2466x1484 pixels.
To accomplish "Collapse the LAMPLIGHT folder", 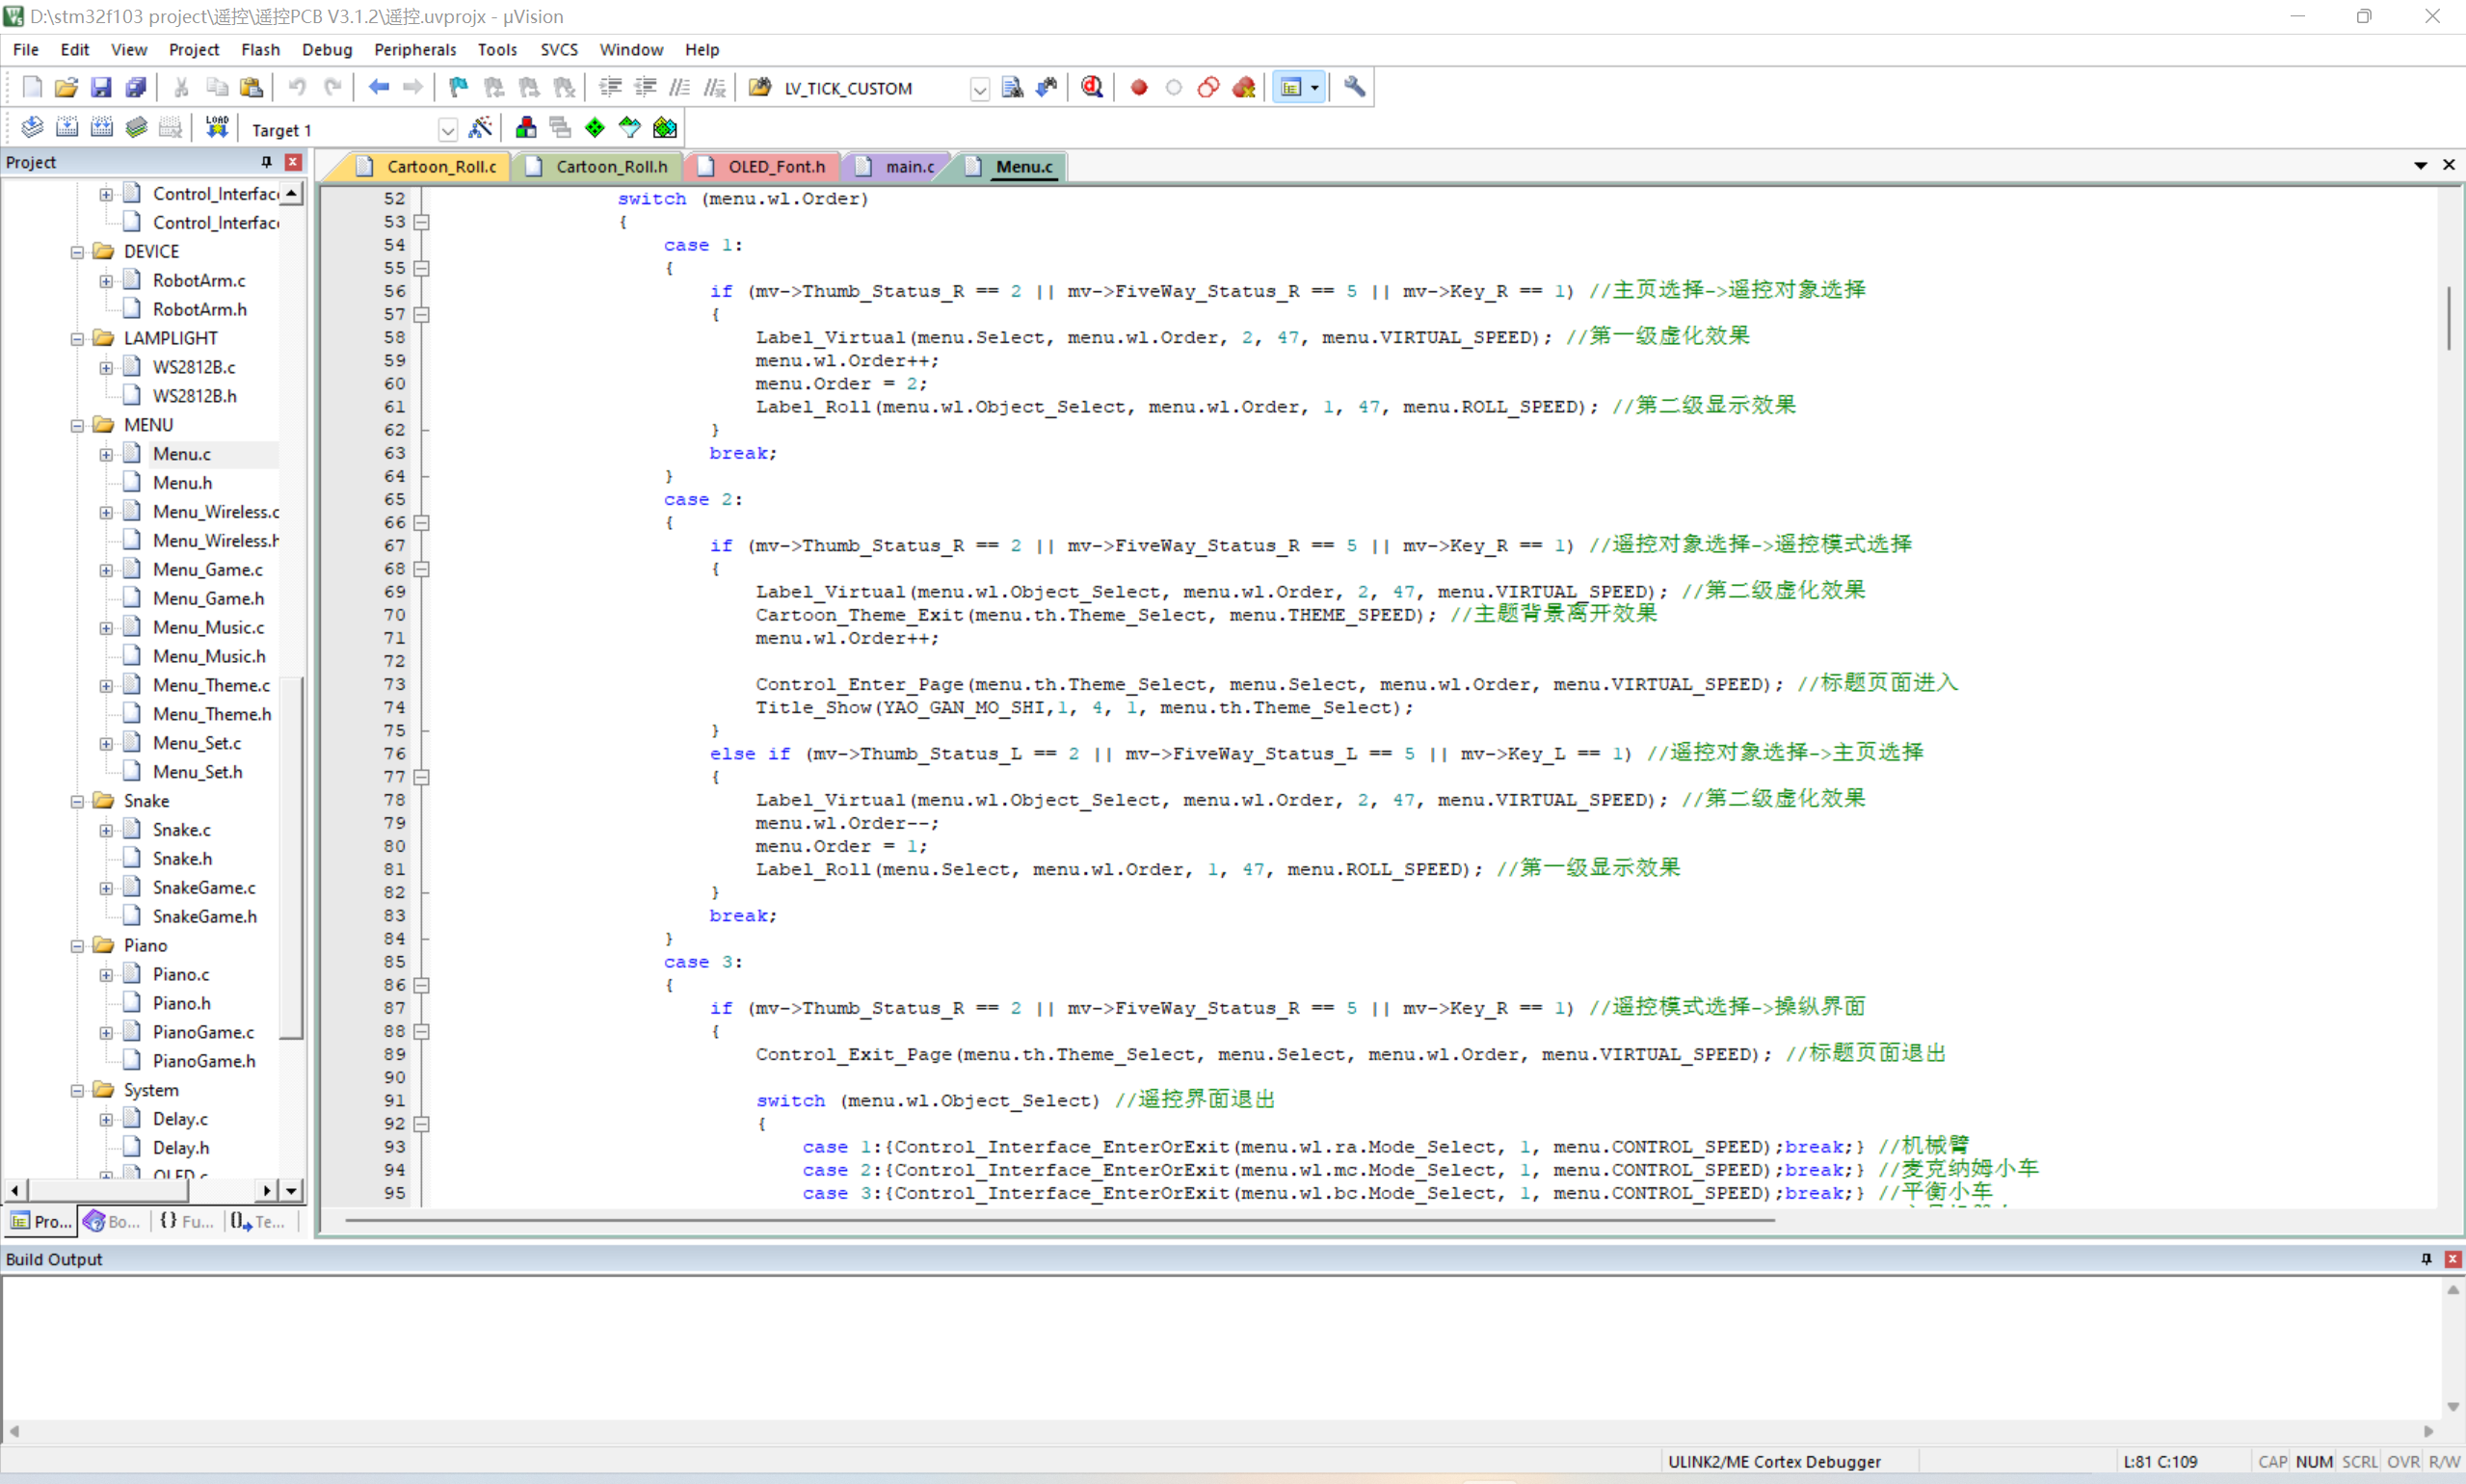I will [77, 339].
